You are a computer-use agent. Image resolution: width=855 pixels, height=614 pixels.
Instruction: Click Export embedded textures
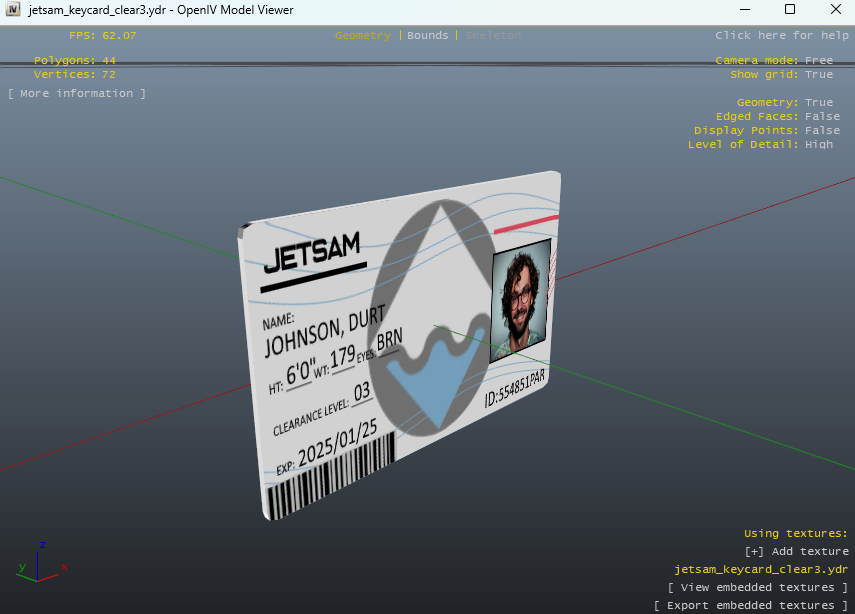tap(751, 605)
